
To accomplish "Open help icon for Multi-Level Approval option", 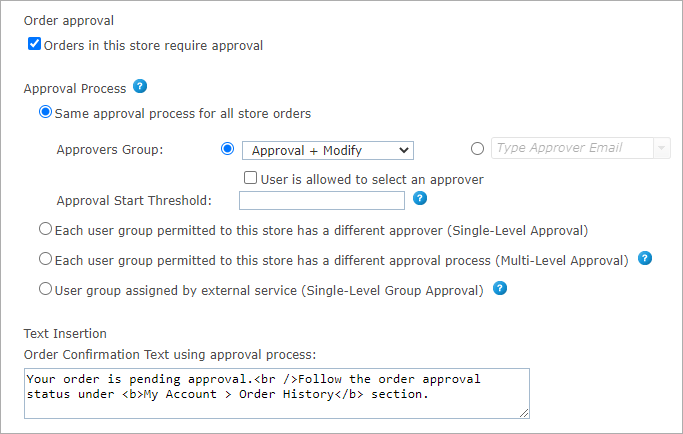I will (x=645, y=258).
